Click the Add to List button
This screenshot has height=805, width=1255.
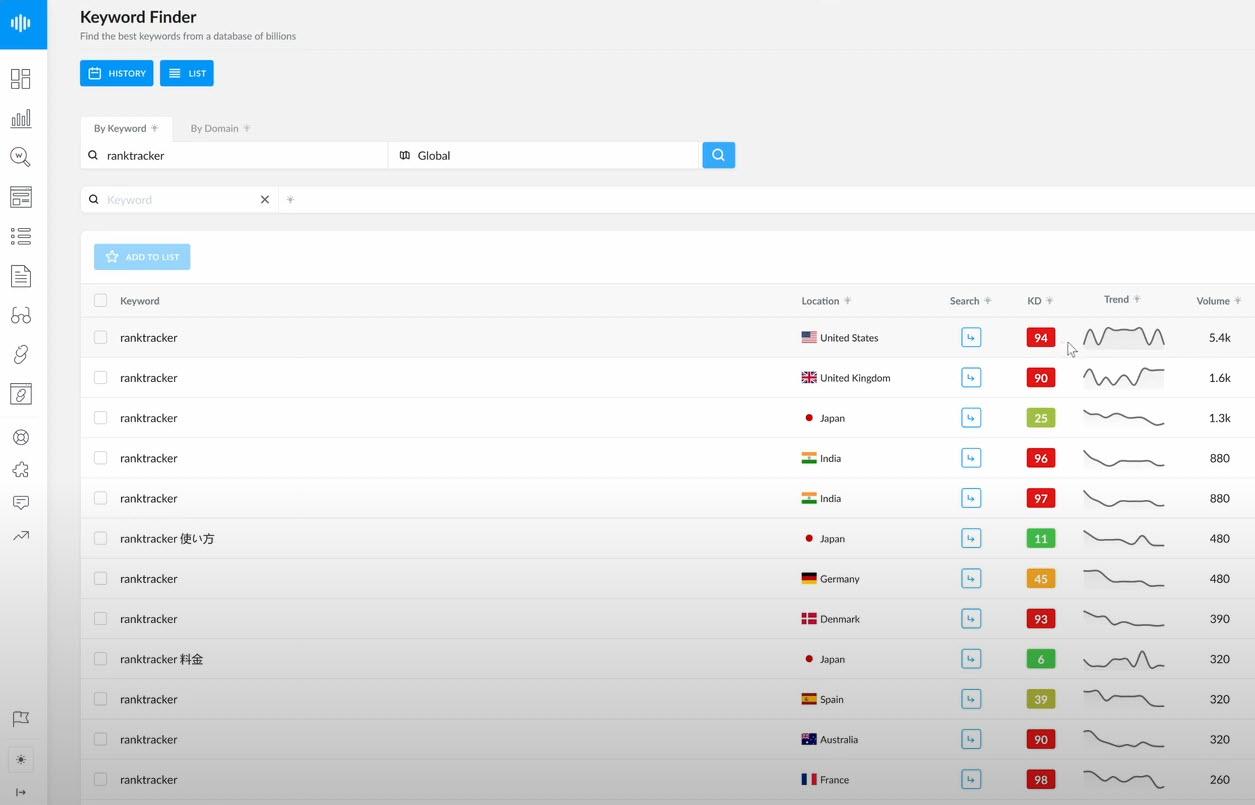pyautogui.click(x=142, y=257)
